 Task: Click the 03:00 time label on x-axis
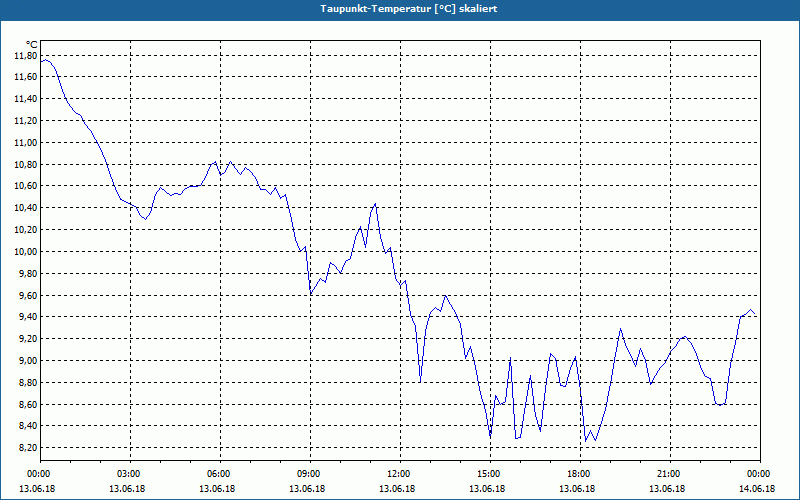click(x=131, y=474)
